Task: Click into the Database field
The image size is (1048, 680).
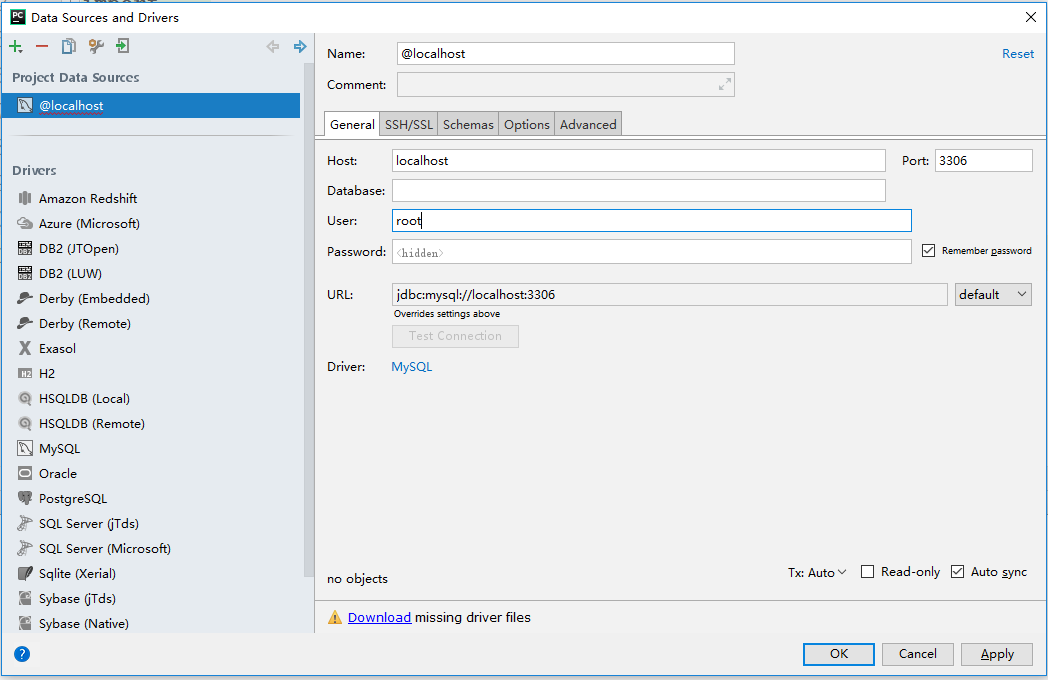Action: 638,191
